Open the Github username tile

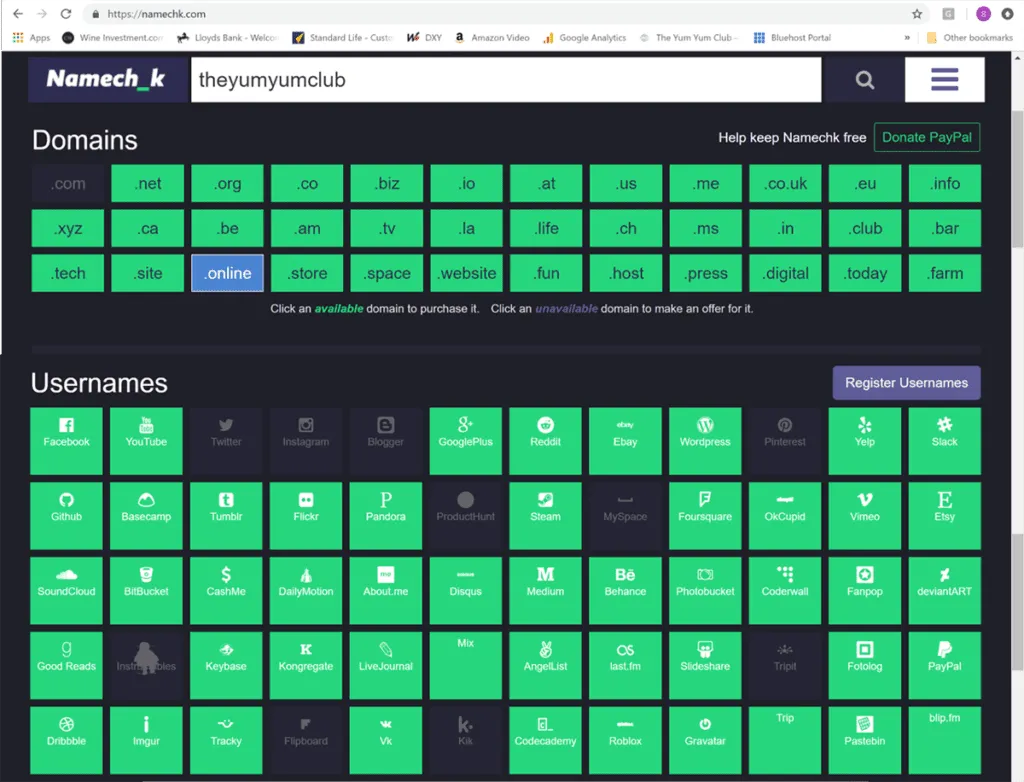coord(67,515)
